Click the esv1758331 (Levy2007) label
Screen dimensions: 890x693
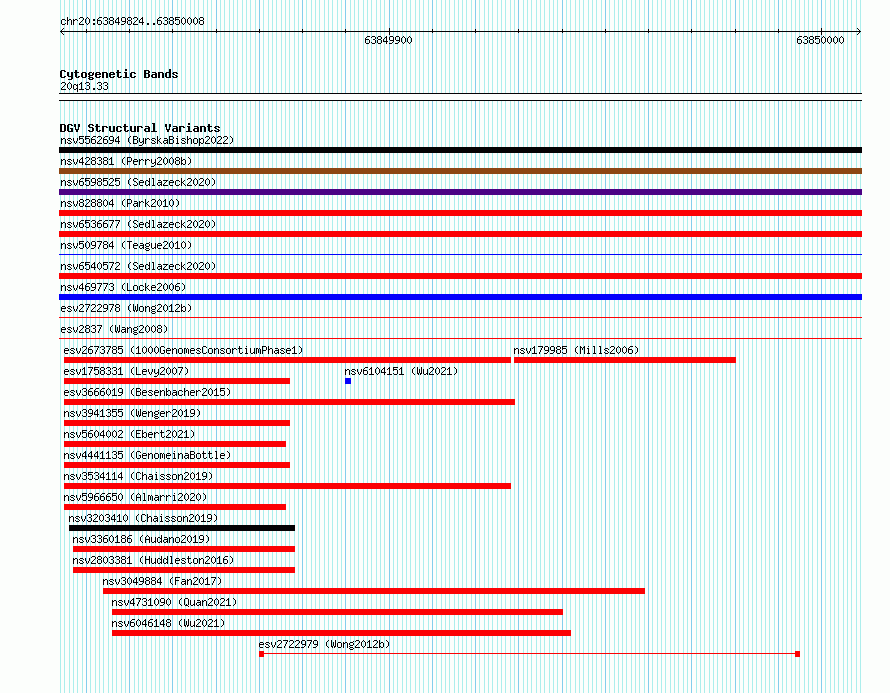126,371
